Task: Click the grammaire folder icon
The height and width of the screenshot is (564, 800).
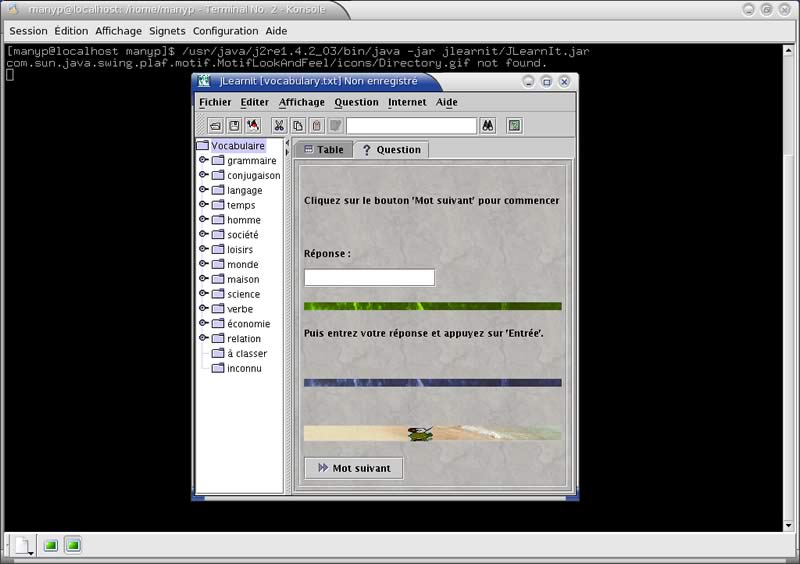Action: pos(218,160)
